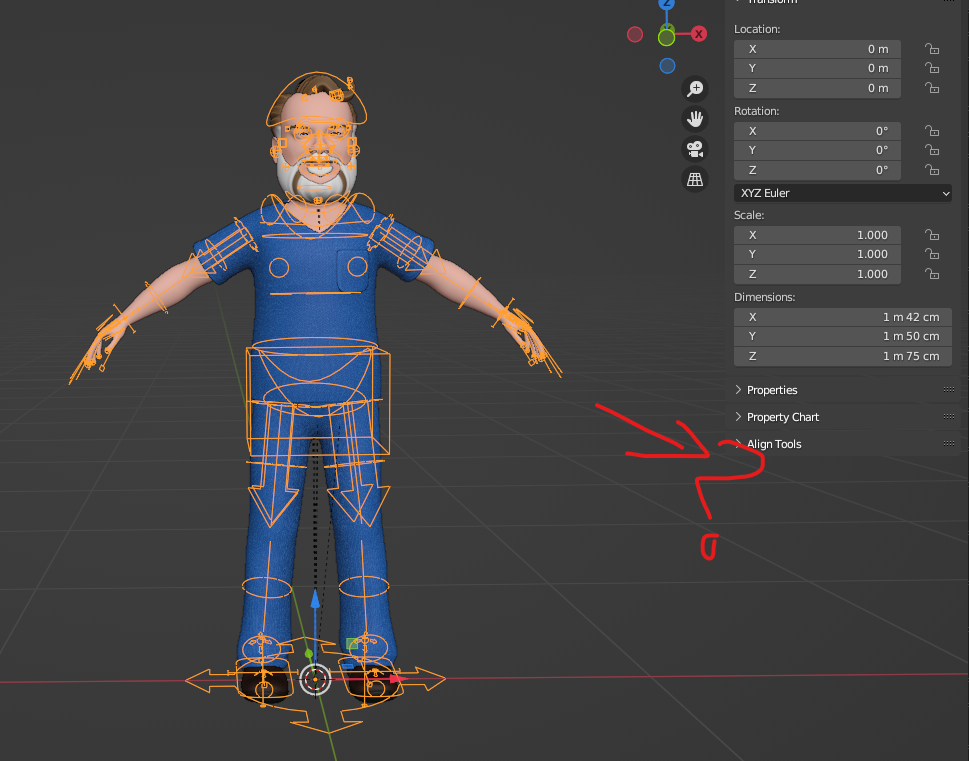Click the Scale Z value field
Viewport: 969px width, 761px height.
pyautogui.click(x=817, y=274)
